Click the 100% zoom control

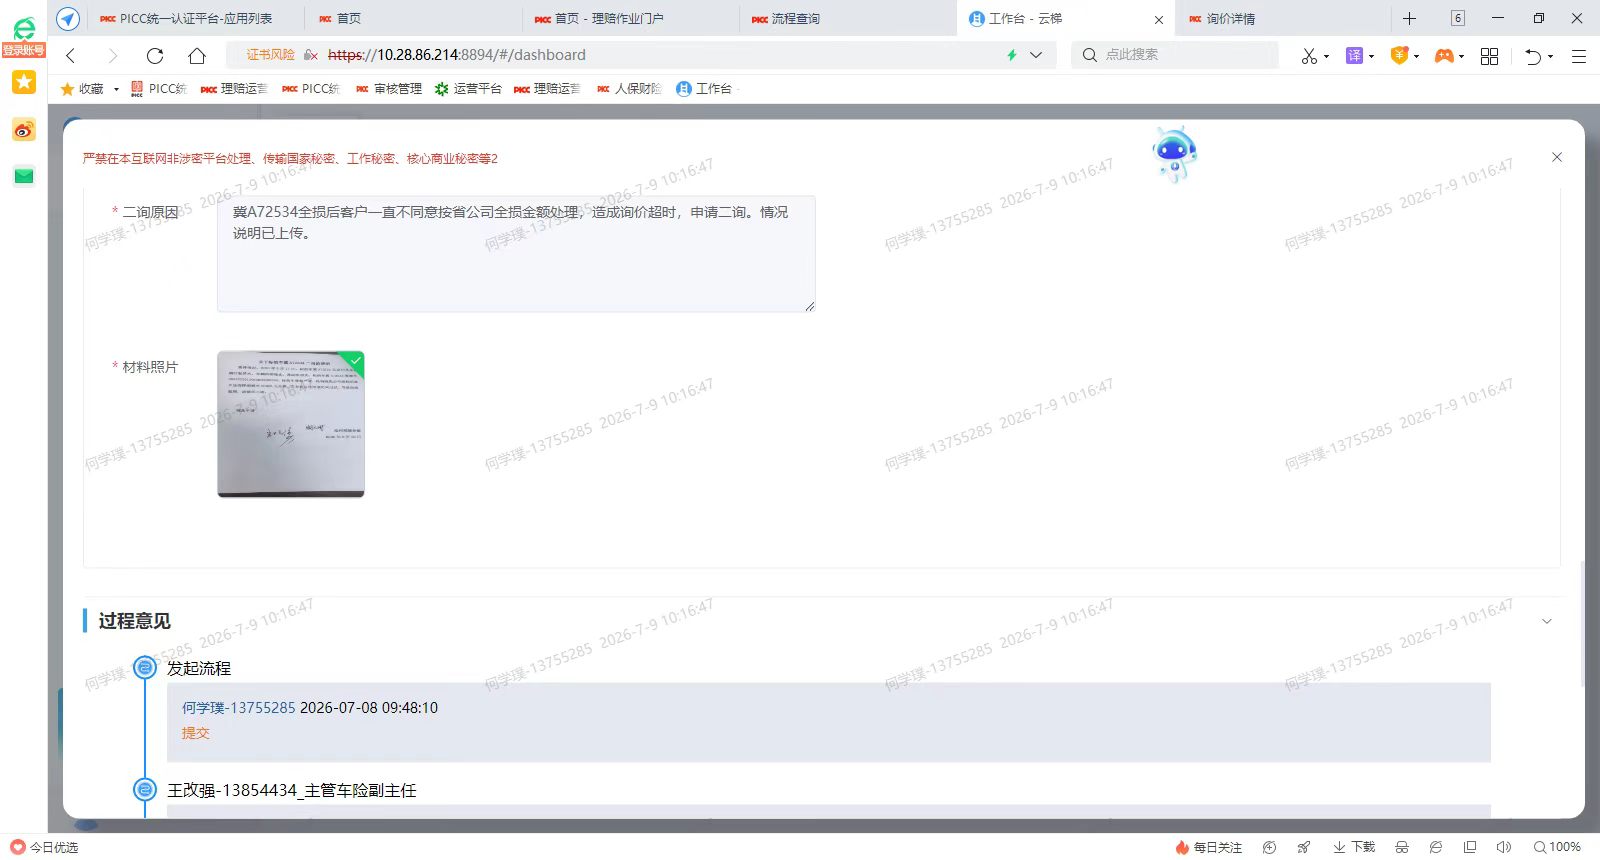click(x=1557, y=847)
